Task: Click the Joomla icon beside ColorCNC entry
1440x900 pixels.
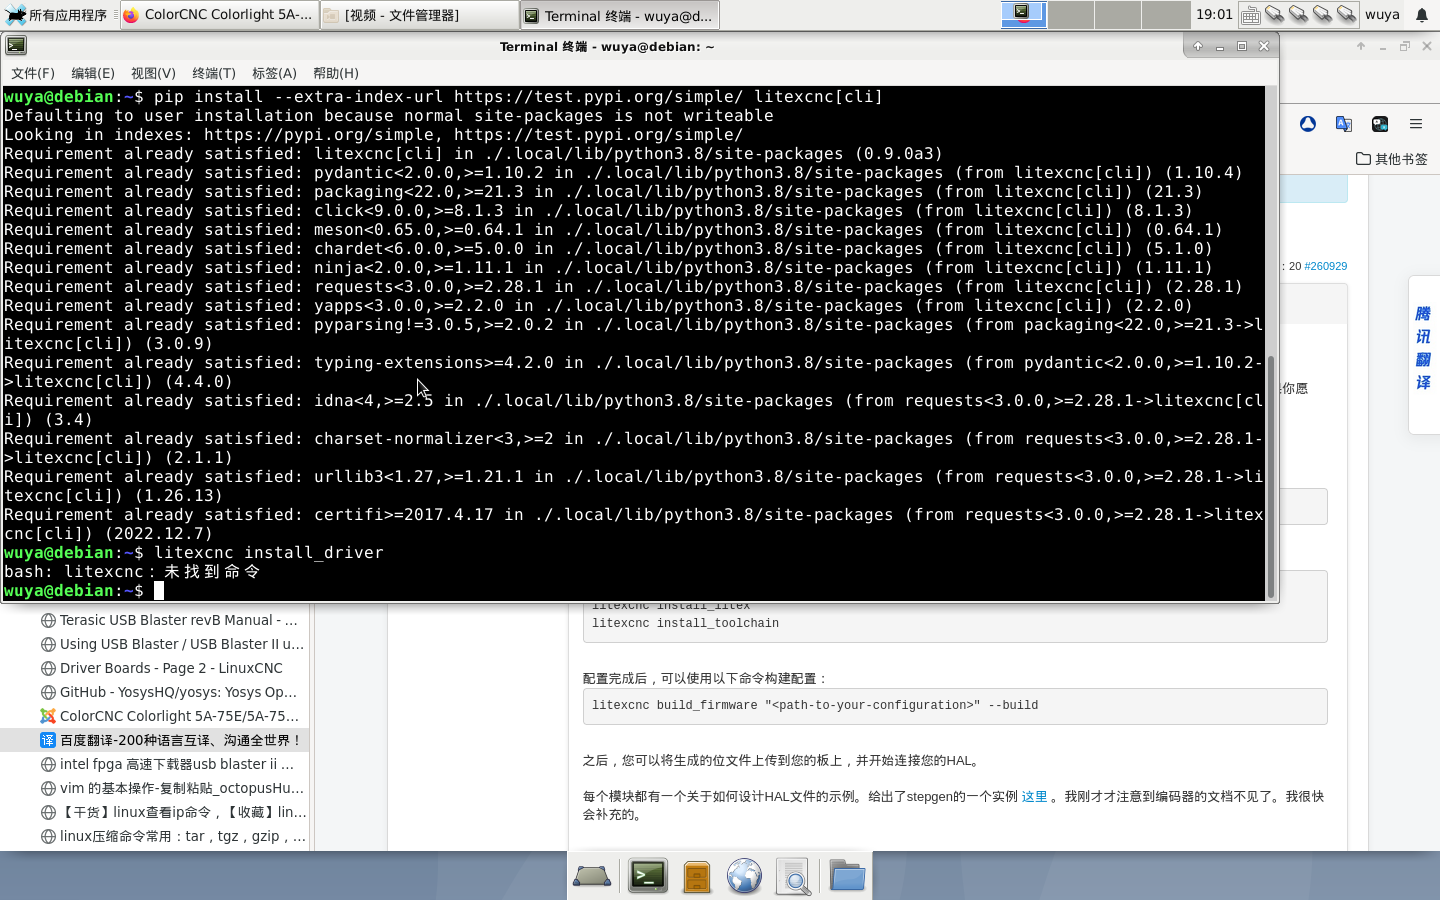Action: [x=47, y=716]
